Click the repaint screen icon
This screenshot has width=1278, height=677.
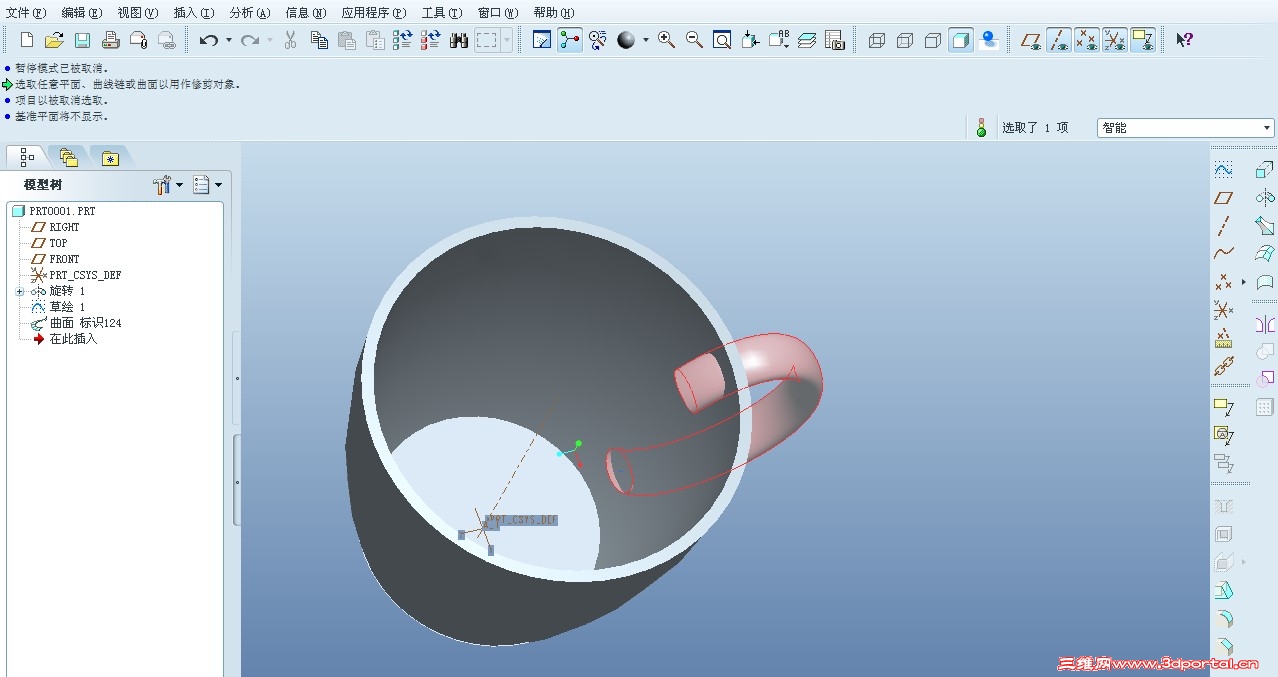pyautogui.click(x=542, y=40)
